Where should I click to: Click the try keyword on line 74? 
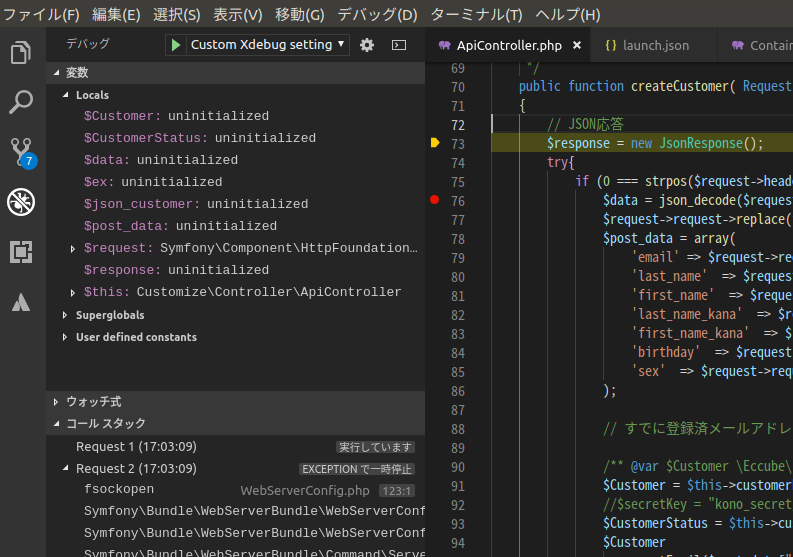pyautogui.click(x=558, y=162)
